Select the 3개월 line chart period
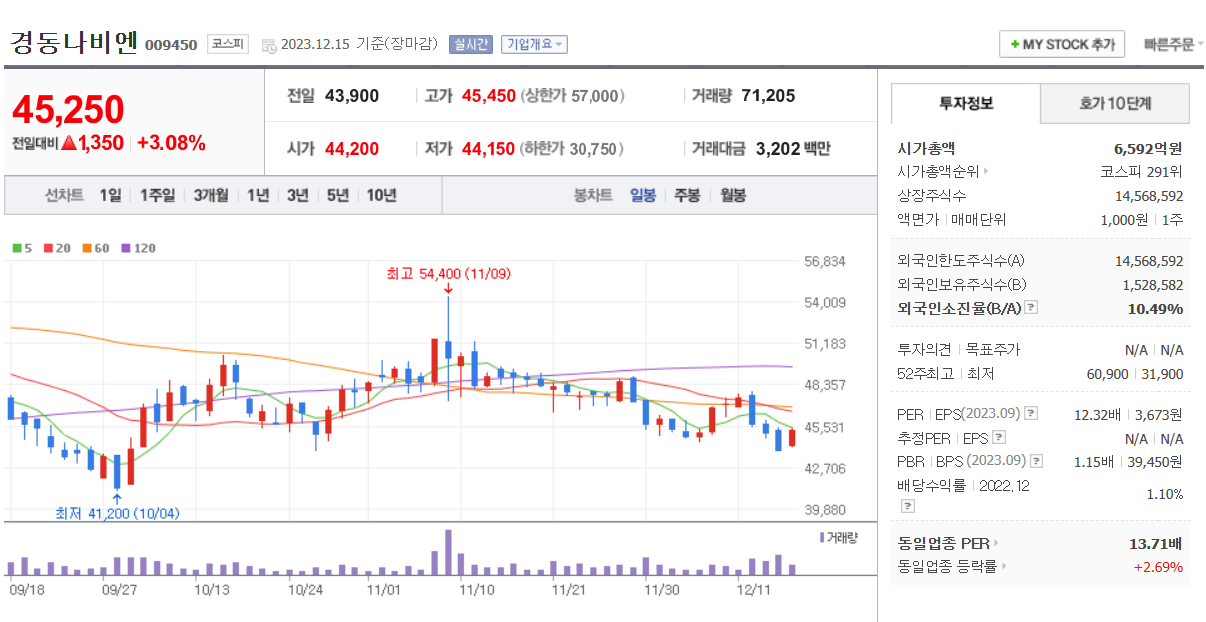The height and width of the screenshot is (622, 1206). 211,195
